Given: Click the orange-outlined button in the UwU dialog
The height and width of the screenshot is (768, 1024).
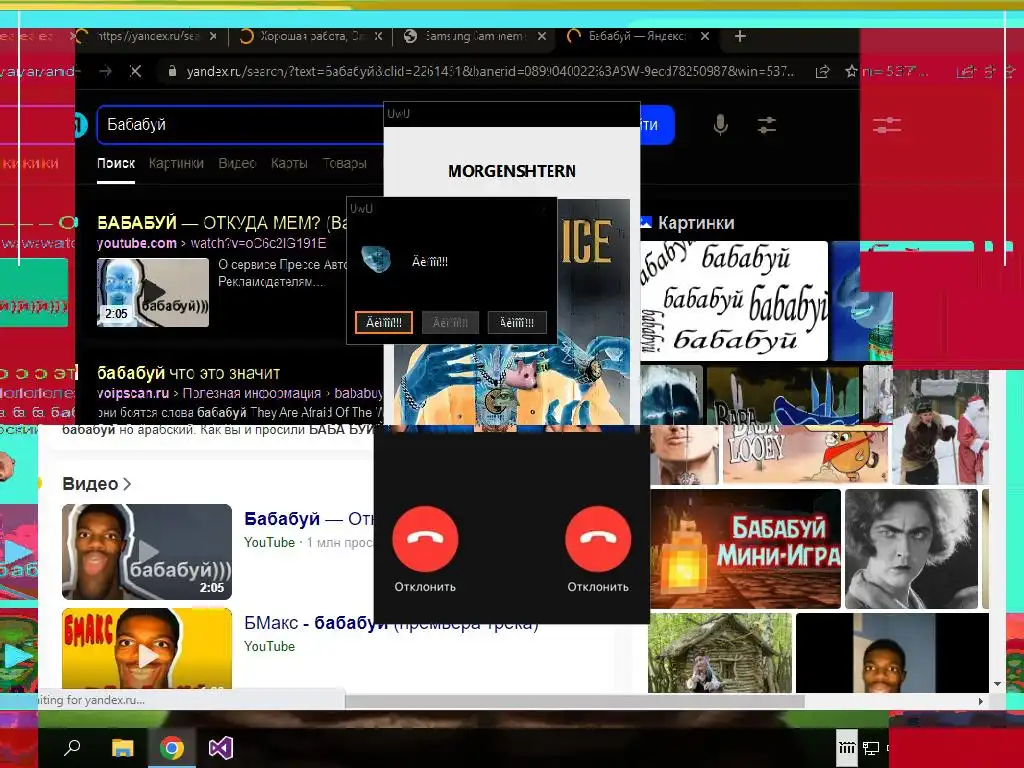Looking at the screenshot, I should [384, 322].
